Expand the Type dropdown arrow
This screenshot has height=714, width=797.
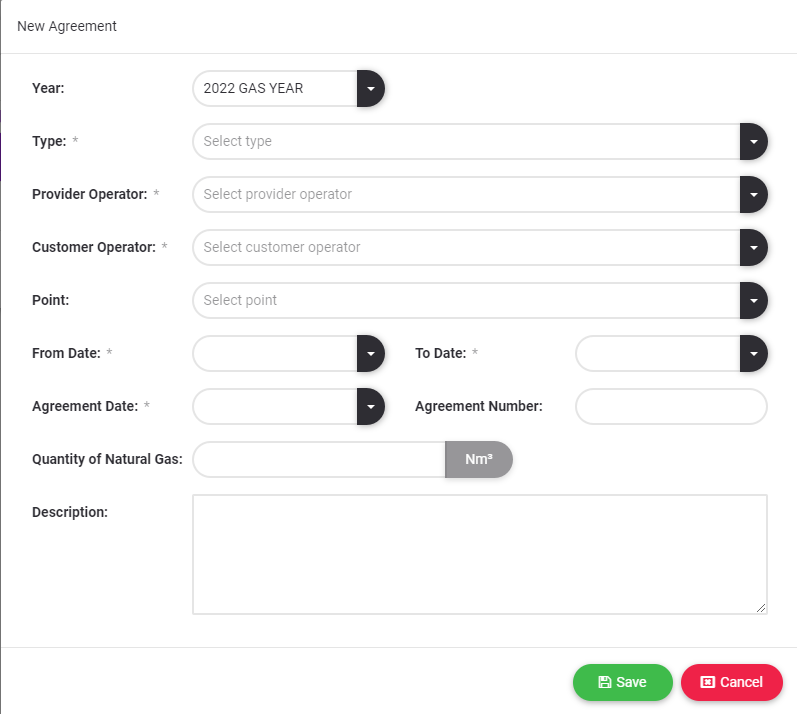[753, 142]
